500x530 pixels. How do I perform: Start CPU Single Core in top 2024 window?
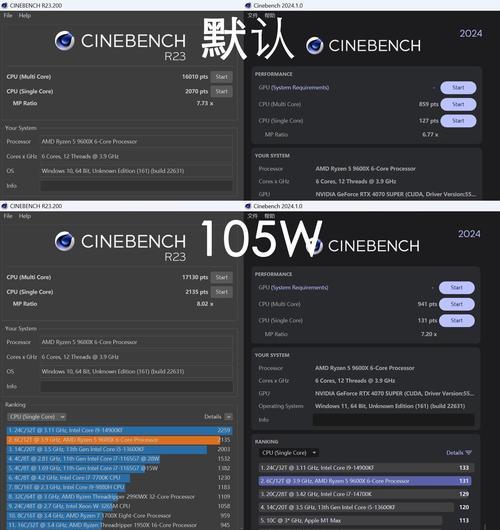click(458, 121)
